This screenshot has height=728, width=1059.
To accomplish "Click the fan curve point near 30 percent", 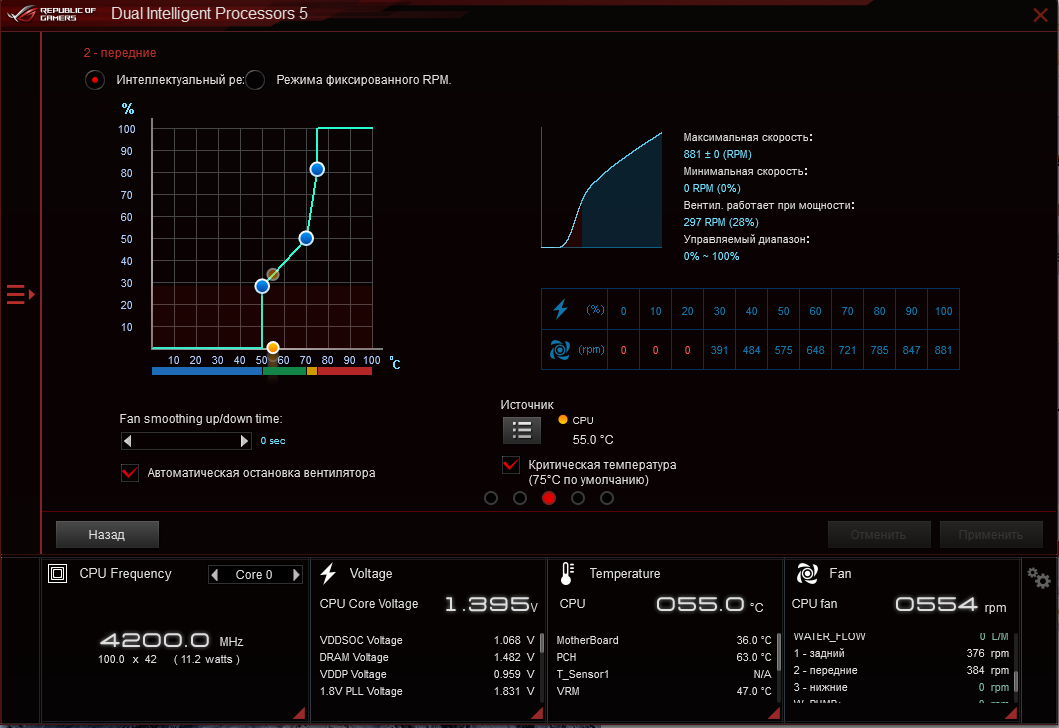I will click(262, 286).
